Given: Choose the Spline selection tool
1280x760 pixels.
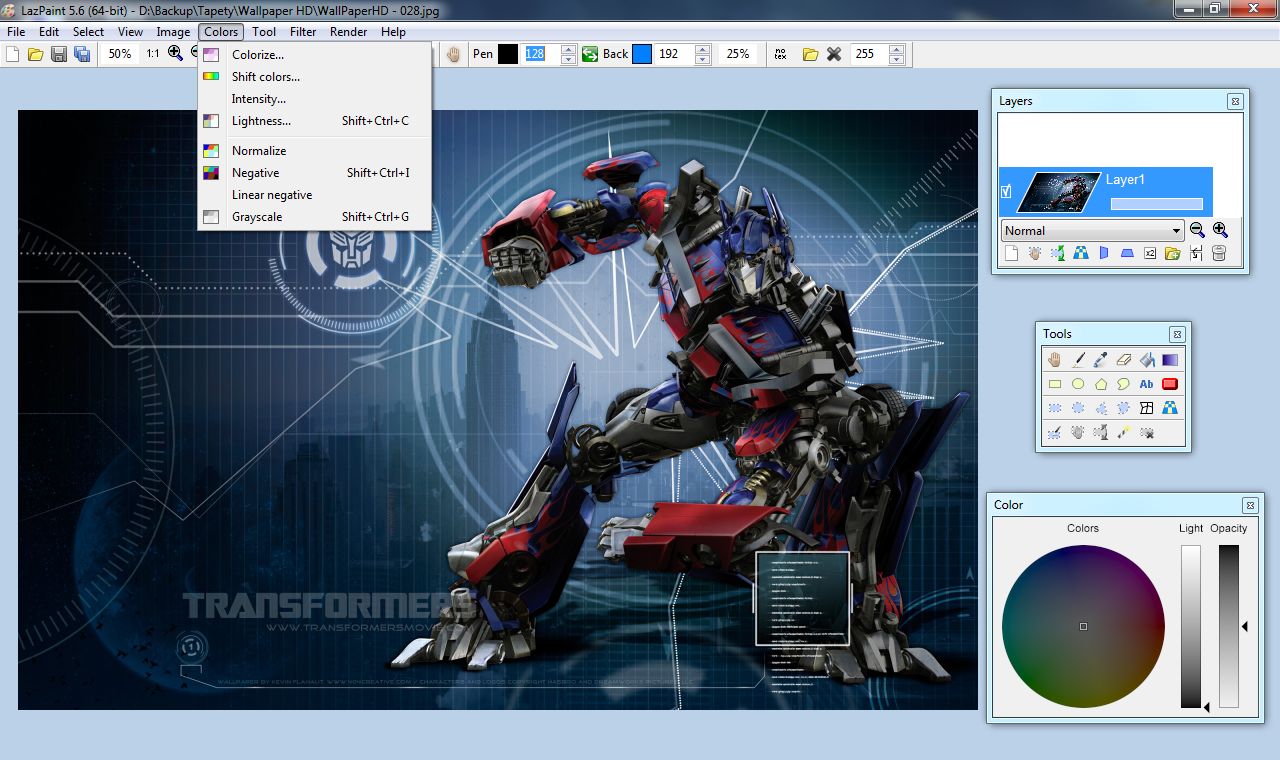Looking at the screenshot, I should [x=1124, y=408].
